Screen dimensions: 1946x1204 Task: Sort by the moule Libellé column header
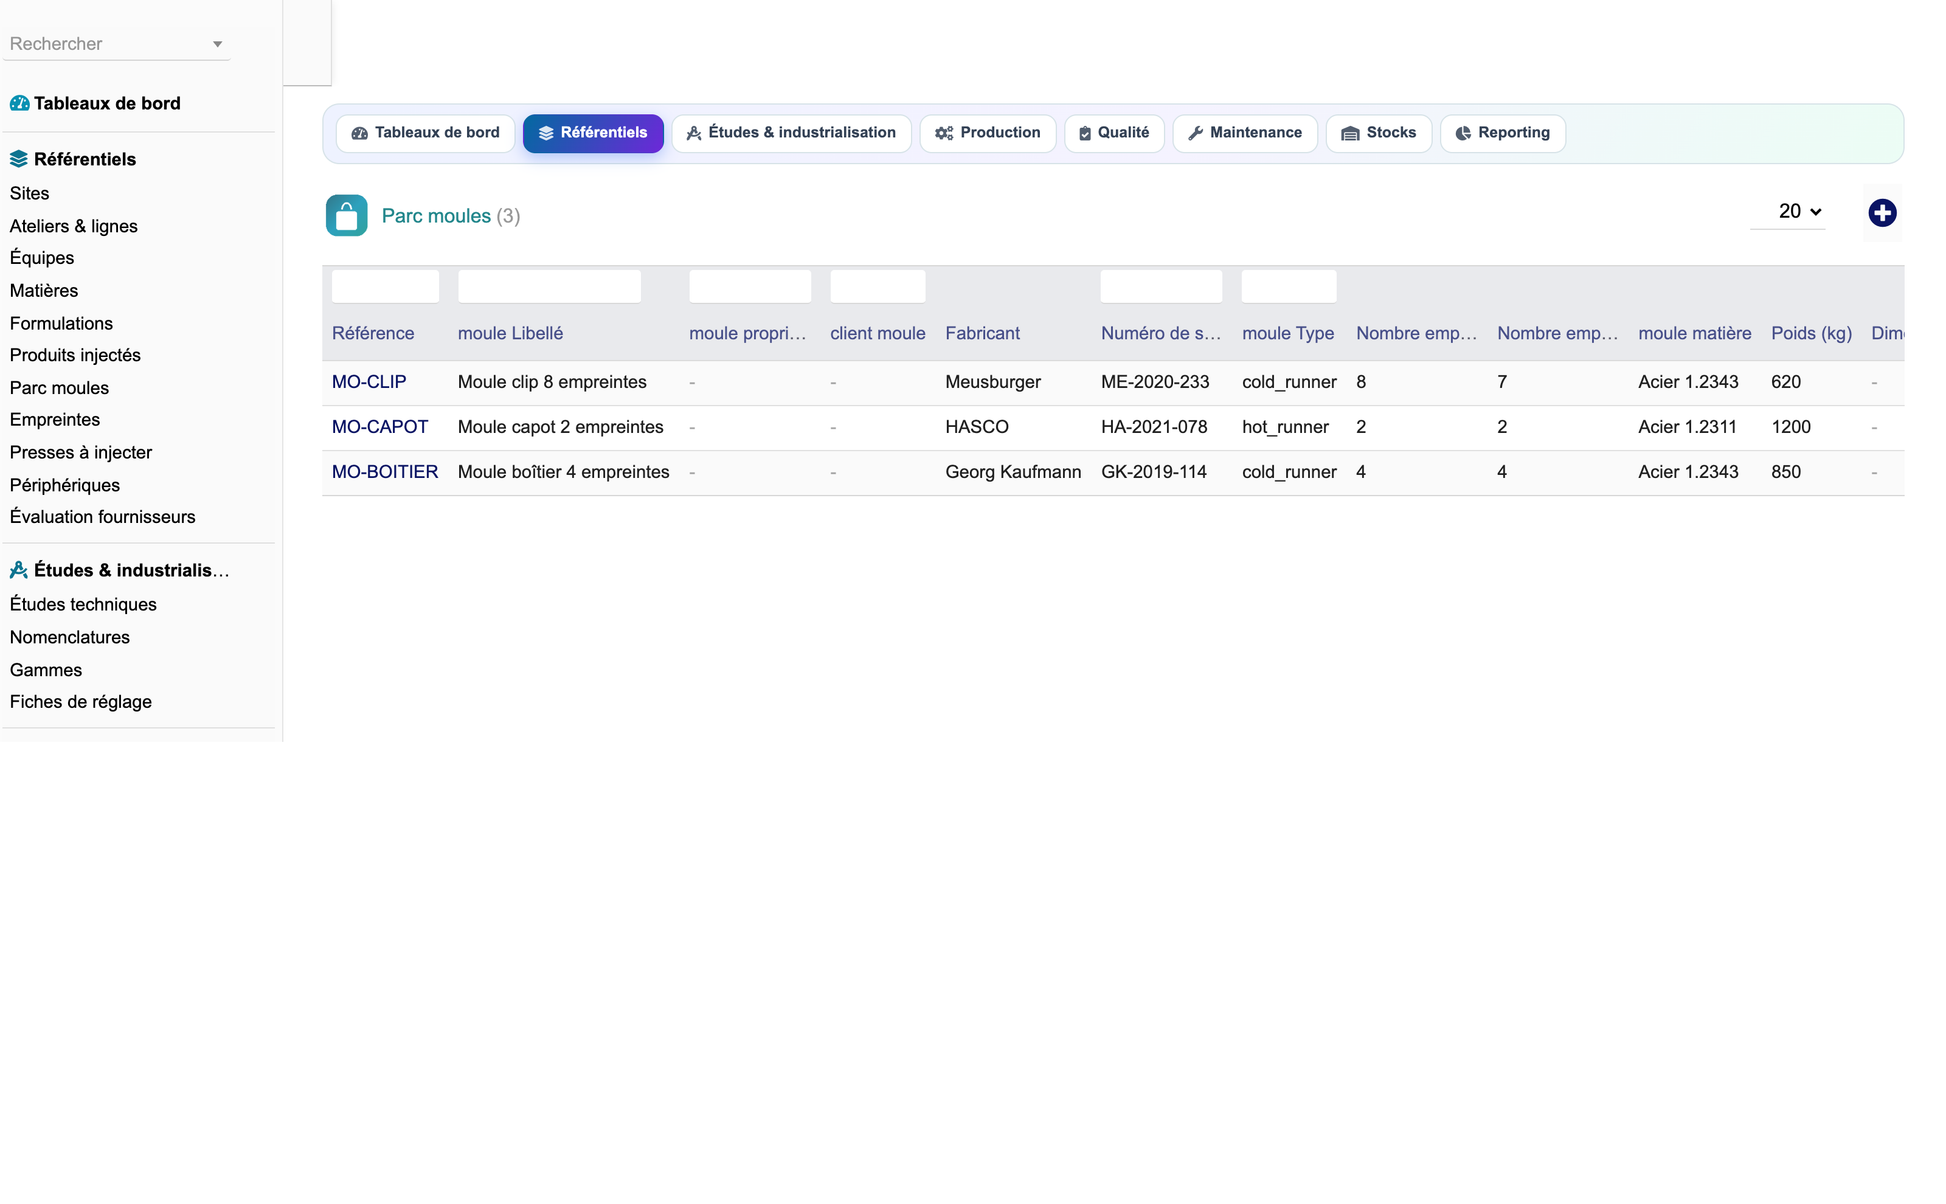click(510, 333)
